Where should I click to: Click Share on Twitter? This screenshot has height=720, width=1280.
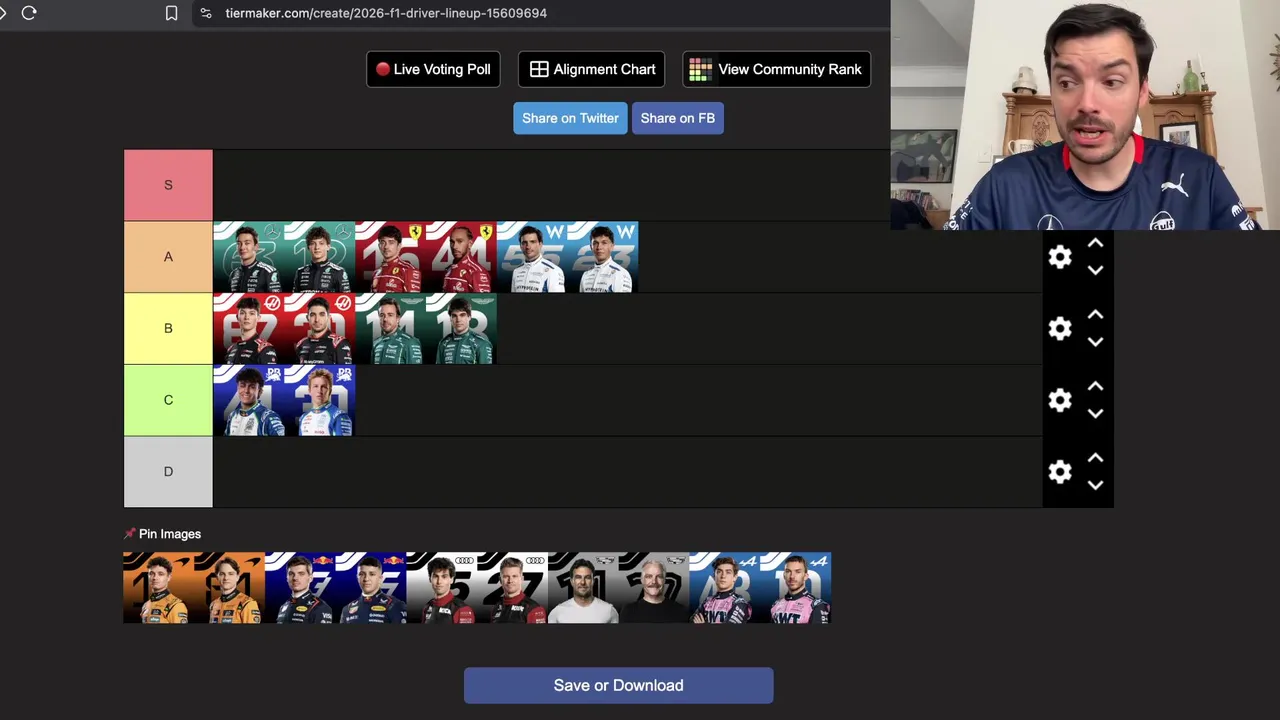[570, 118]
